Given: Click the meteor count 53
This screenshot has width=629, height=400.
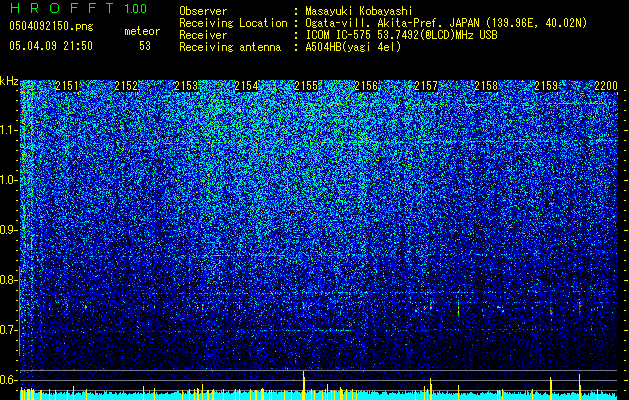Looking at the screenshot, I should [145, 46].
